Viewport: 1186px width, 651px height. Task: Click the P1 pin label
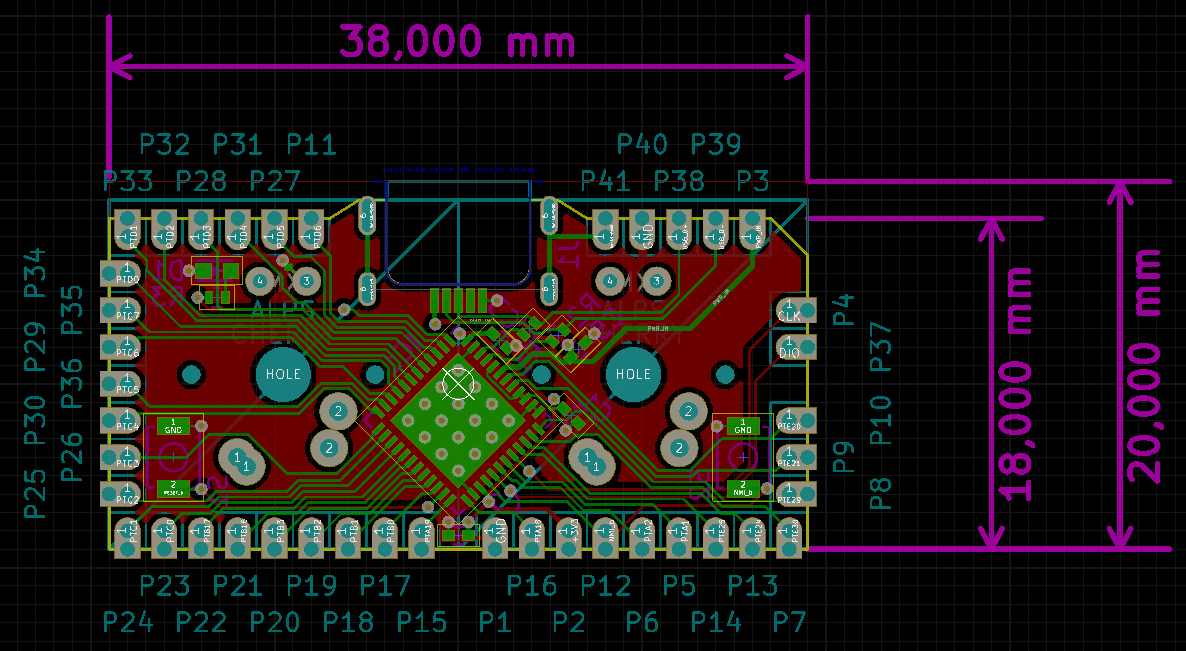[495, 622]
